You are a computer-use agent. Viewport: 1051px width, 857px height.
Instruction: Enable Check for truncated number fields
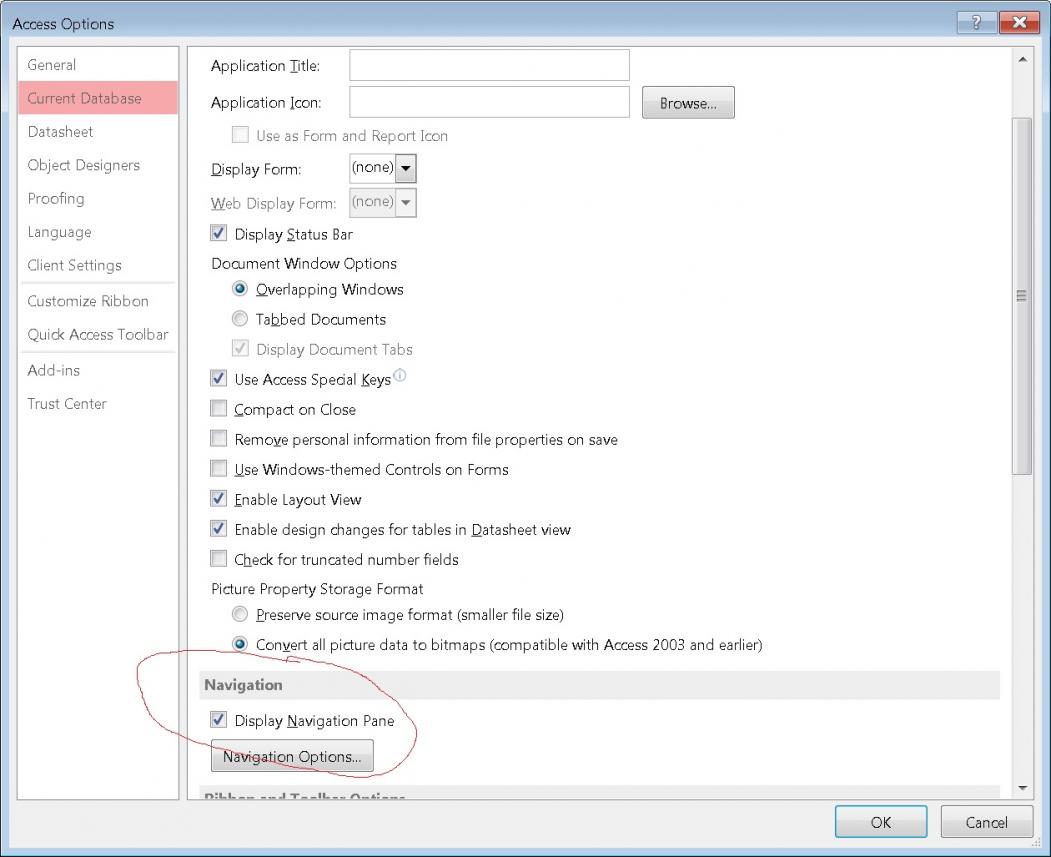[x=219, y=559]
